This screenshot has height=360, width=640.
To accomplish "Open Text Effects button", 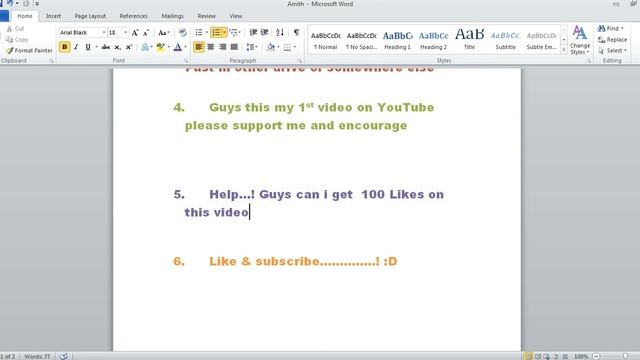I will [x=145, y=47].
